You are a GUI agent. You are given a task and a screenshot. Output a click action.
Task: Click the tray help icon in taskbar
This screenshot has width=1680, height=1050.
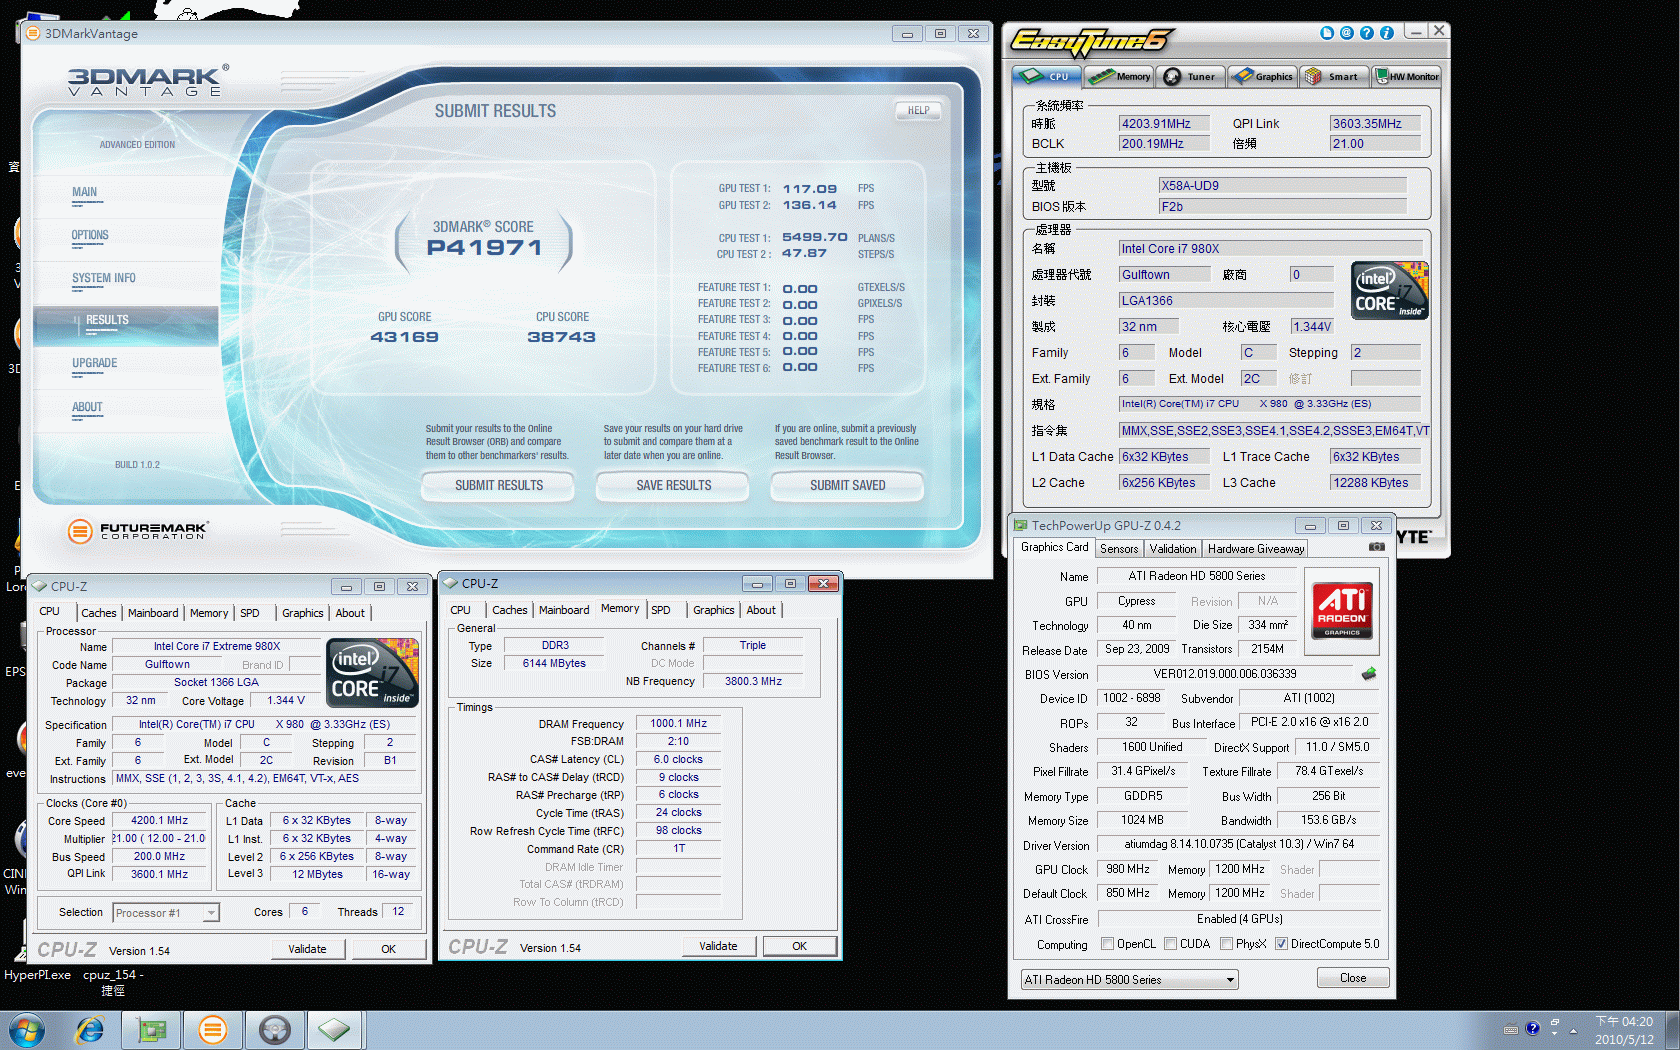[x=1532, y=1028]
